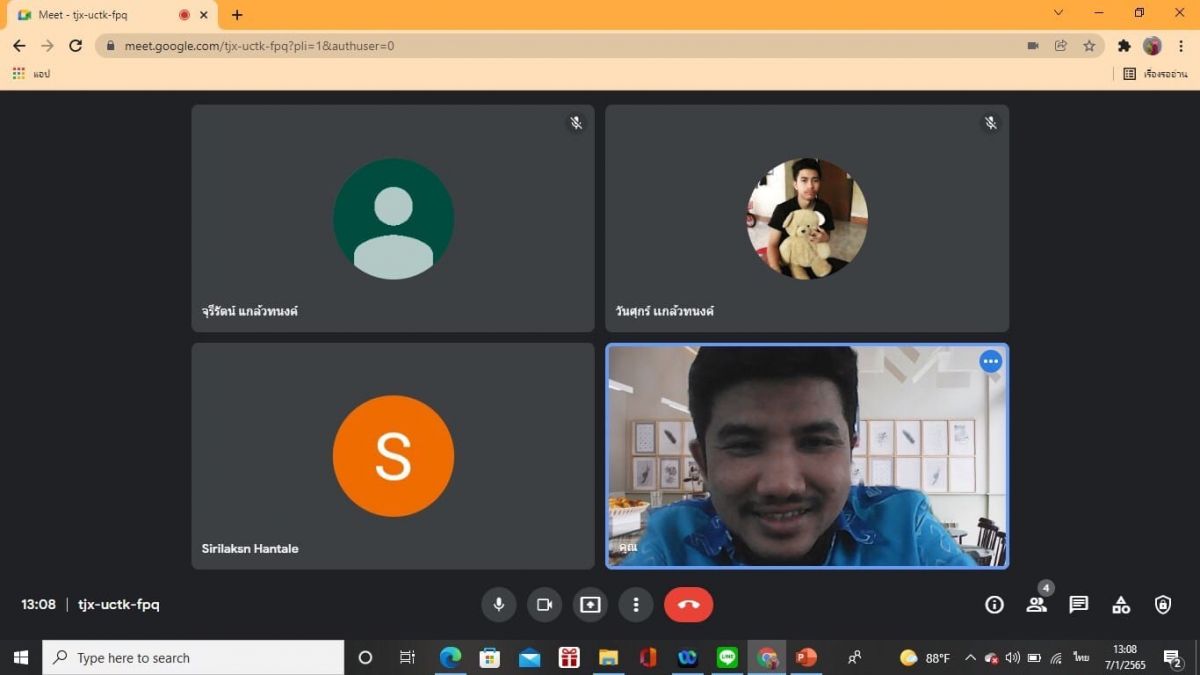Toggle Thai input language in system tray

coord(1081,657)
